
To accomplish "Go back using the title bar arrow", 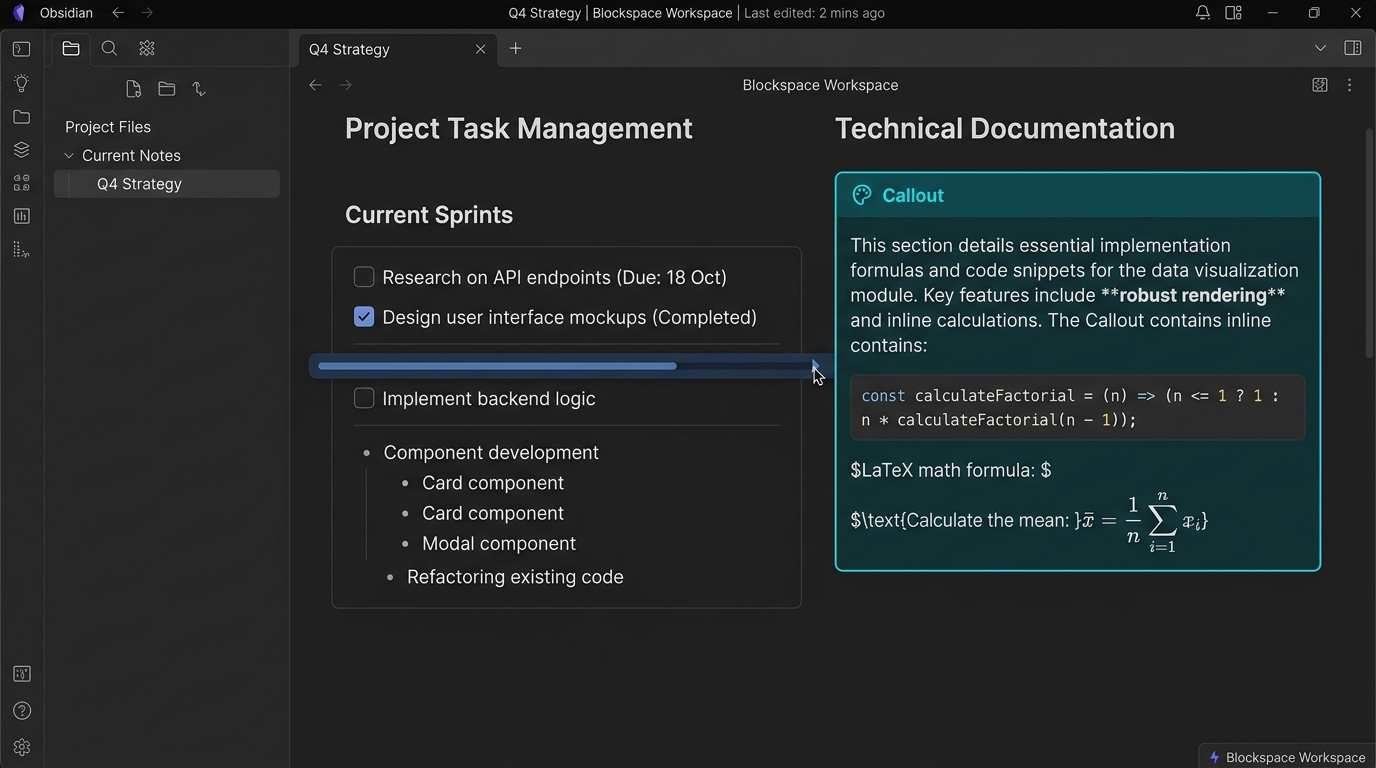I will pos(118,13).
